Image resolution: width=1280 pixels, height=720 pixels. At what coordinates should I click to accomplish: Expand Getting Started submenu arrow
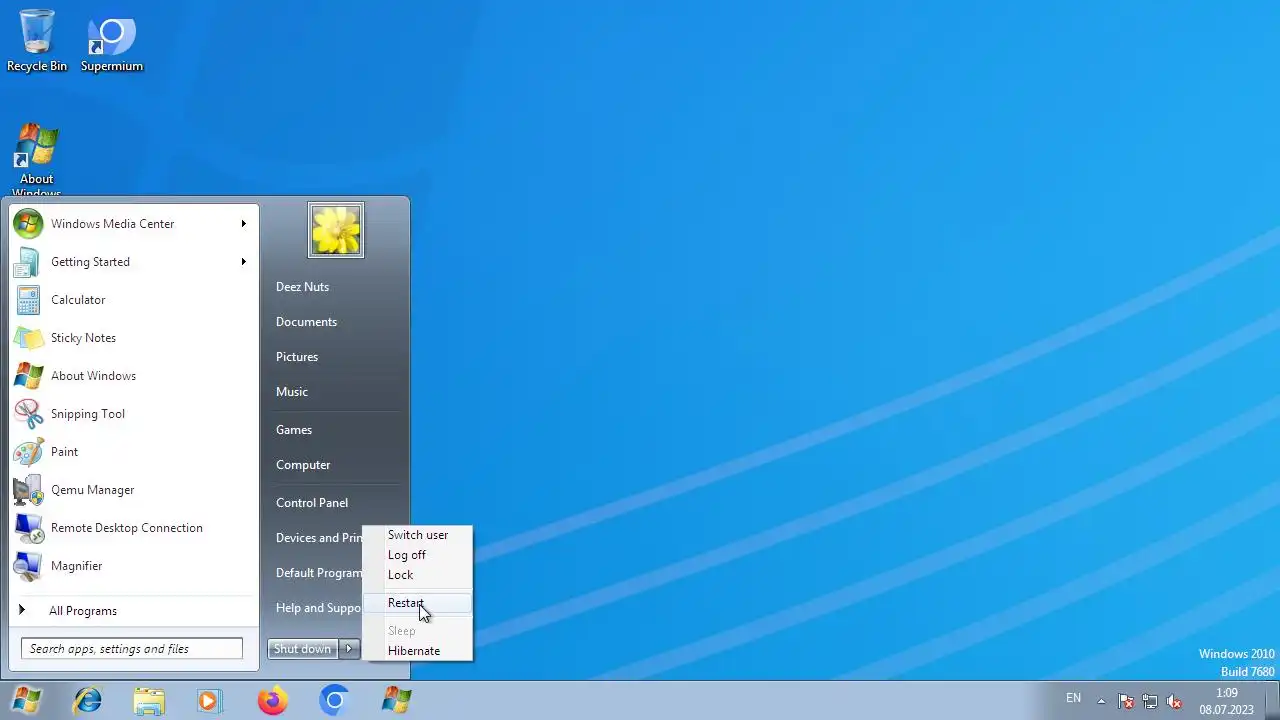pos(243,262)
